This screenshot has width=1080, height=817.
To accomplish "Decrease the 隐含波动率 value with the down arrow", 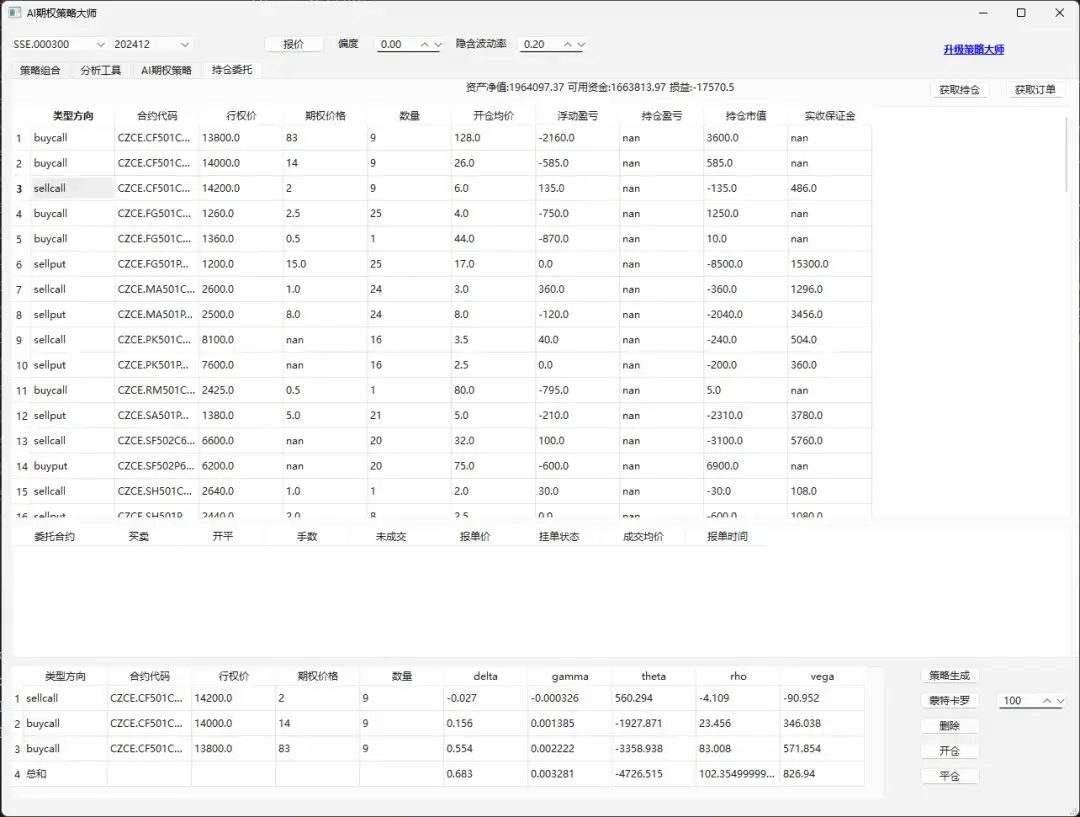I will pos(581,44).
